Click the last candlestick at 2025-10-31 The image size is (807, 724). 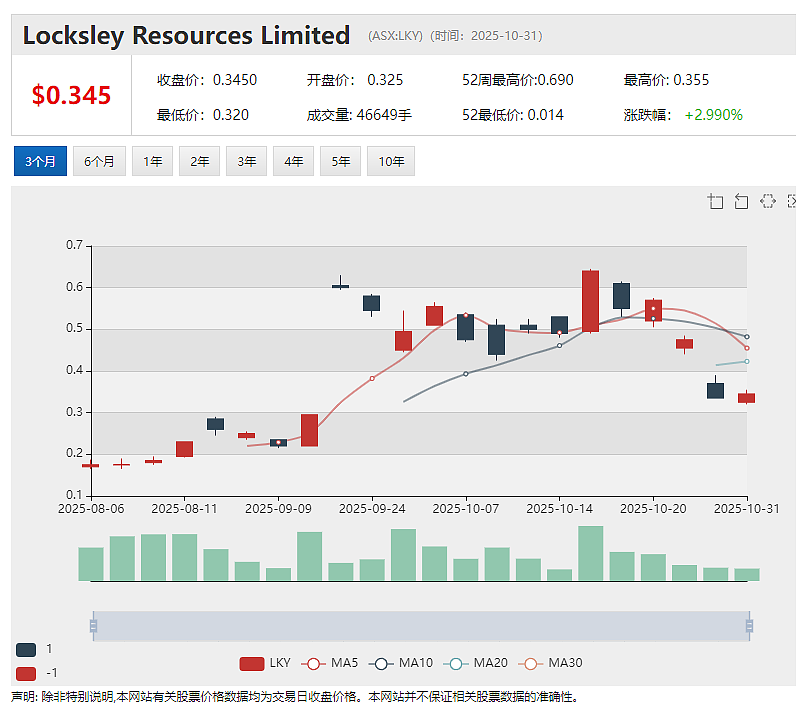[x=746, y=398]
